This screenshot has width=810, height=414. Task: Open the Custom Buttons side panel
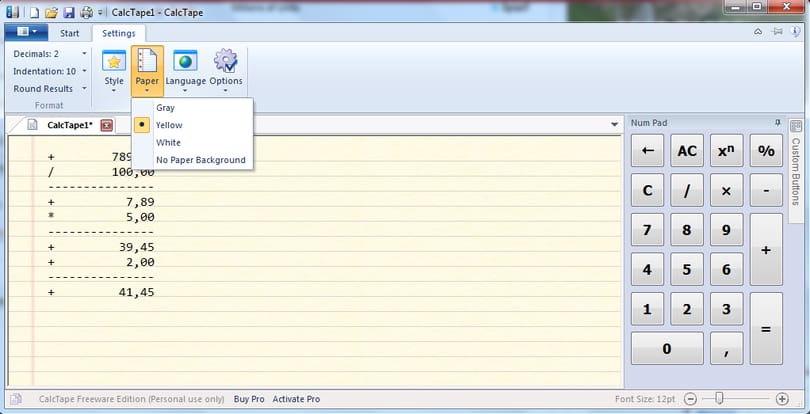(796, 171)
